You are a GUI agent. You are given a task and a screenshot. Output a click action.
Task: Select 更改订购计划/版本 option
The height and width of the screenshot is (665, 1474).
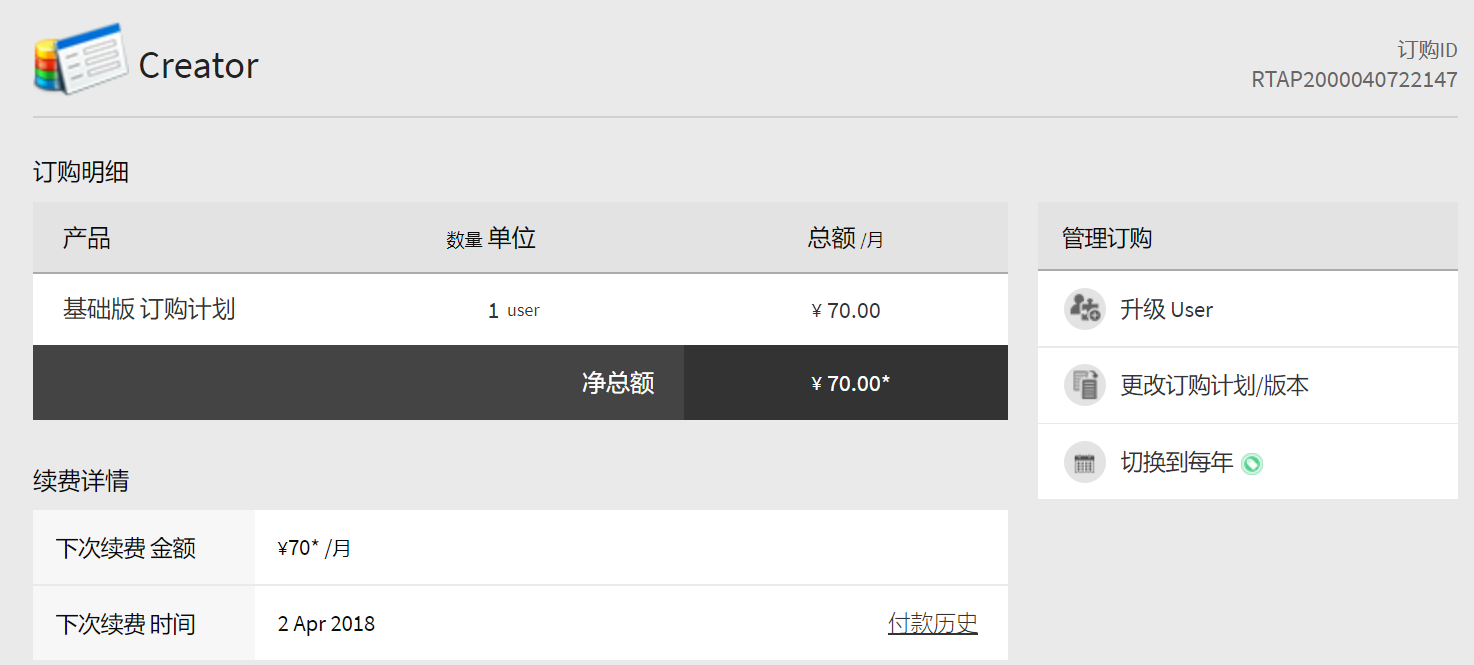point(1214,386)
